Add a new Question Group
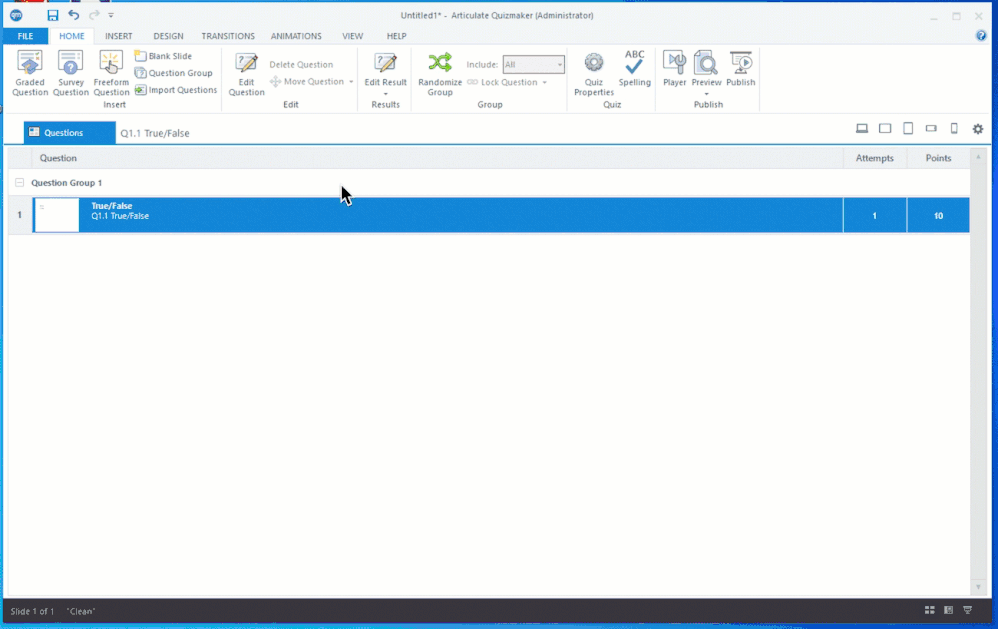This screenshot has width=998, height=629. click(173, 73)
